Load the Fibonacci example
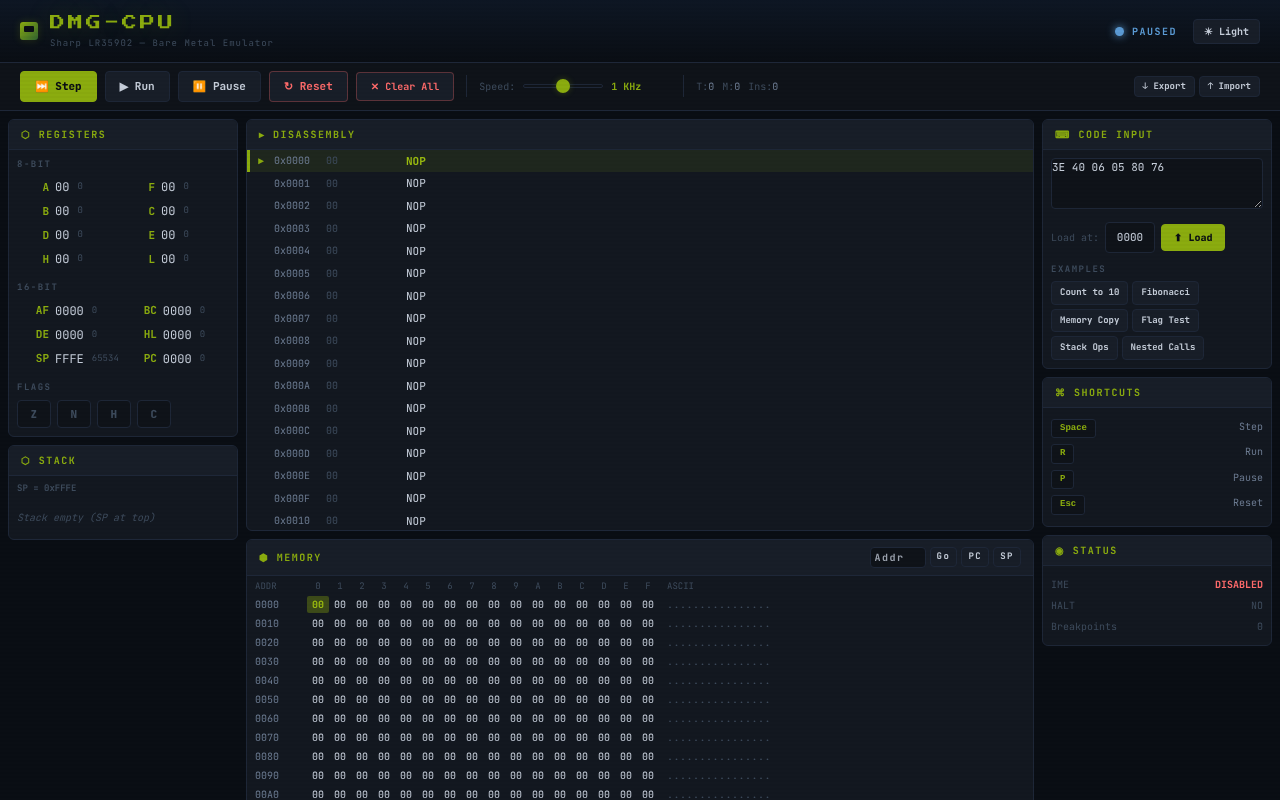This screenshot has width=1280, height=800. (1165, 293)
